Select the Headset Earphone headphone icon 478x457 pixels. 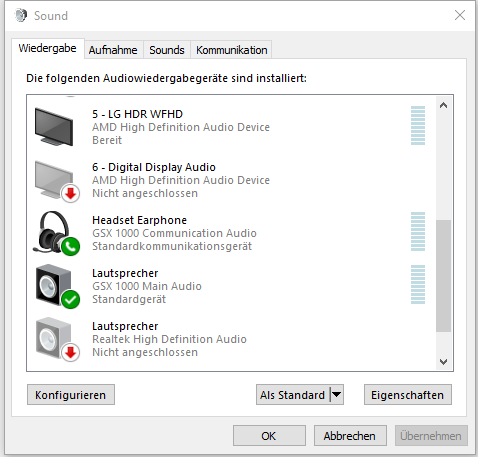click(54, 232)
